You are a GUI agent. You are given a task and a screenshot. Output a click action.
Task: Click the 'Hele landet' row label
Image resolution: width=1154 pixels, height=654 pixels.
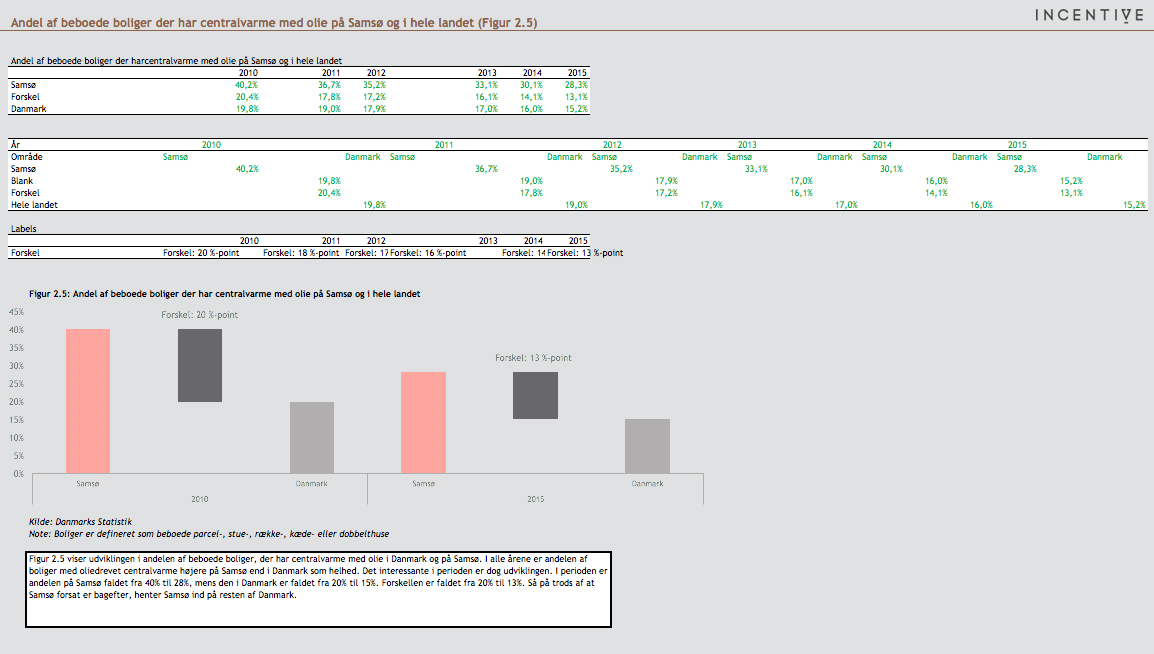pyautogui.click(x=34, y=205)
